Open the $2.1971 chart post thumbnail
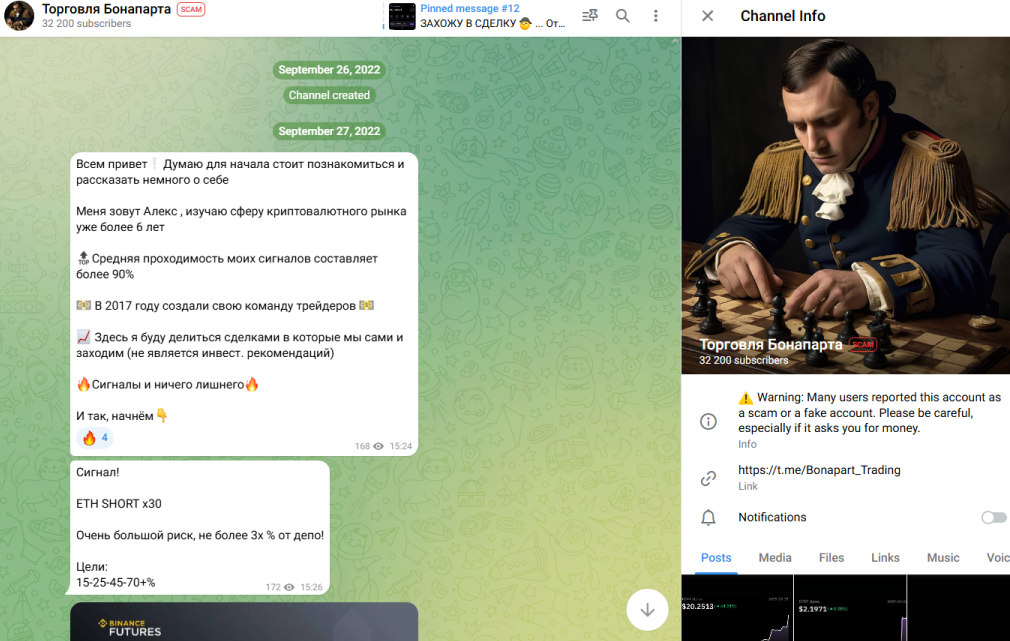The image size is (1010, 641). tap(850, 608)
